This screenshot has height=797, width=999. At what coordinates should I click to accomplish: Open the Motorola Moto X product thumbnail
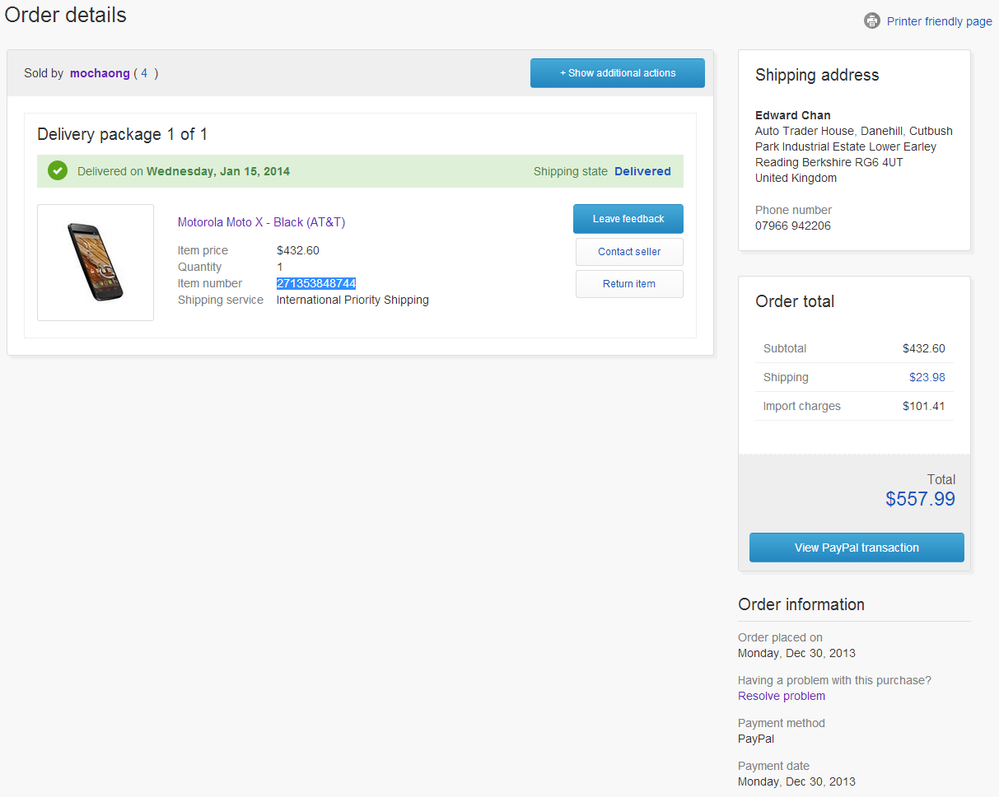[96, 262]
